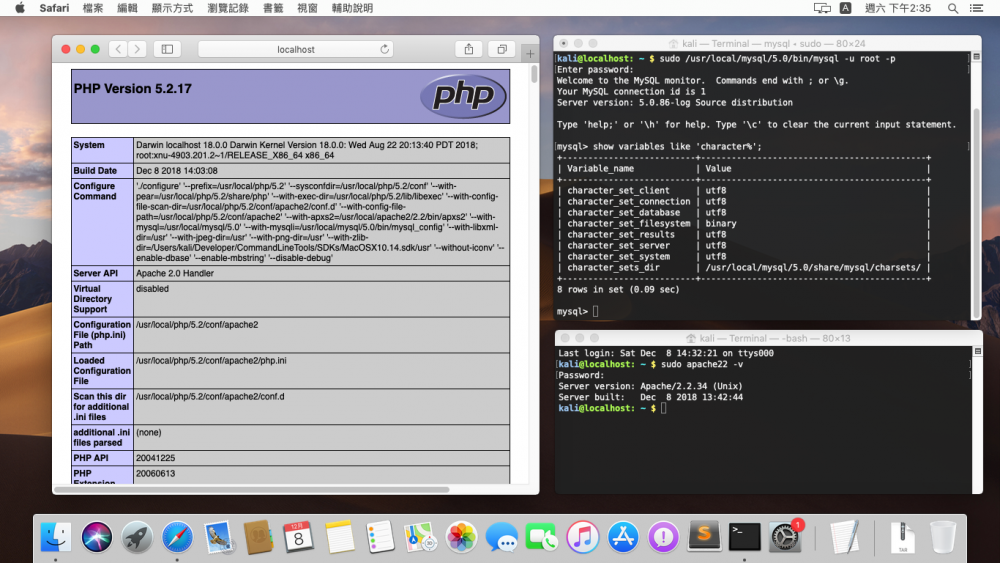The width and height of the screenshot is (1000, 563).
Task: Show all tabs in Safari
Action: pos(502,49)
